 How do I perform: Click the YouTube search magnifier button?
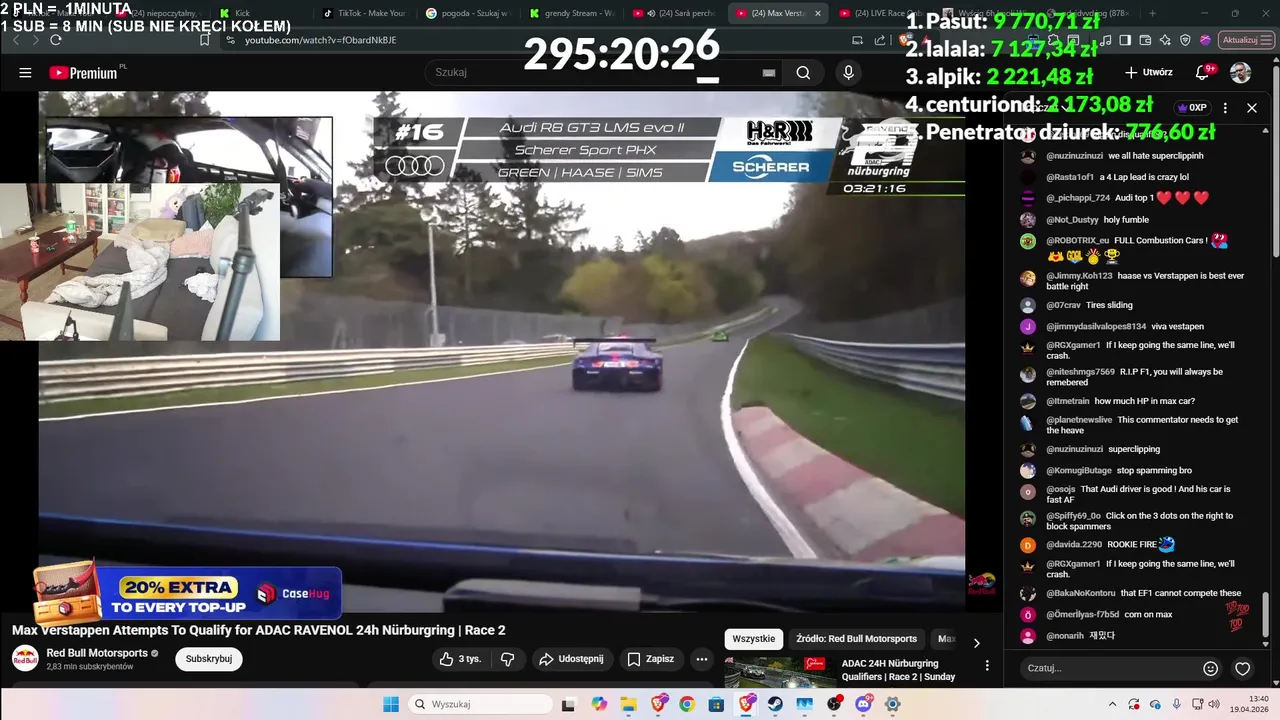click(x=803, y=73)
